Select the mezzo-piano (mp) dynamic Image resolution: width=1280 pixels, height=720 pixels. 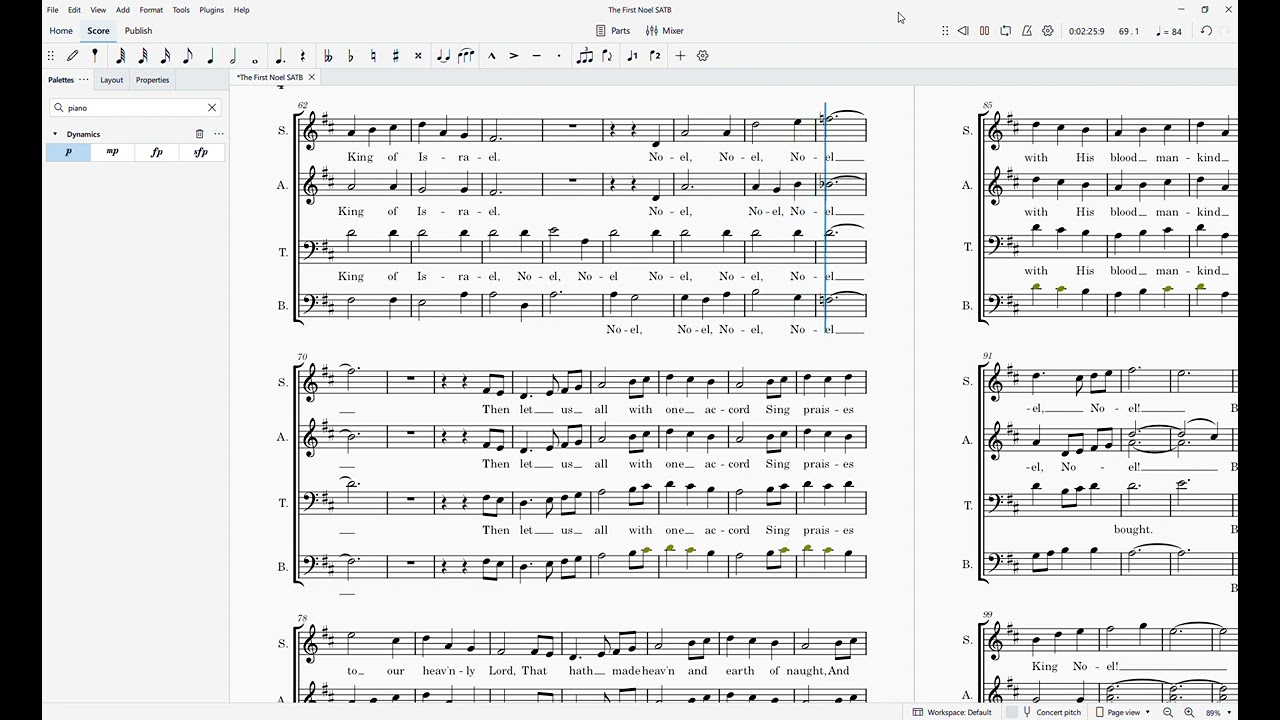(x=113, y=152)
